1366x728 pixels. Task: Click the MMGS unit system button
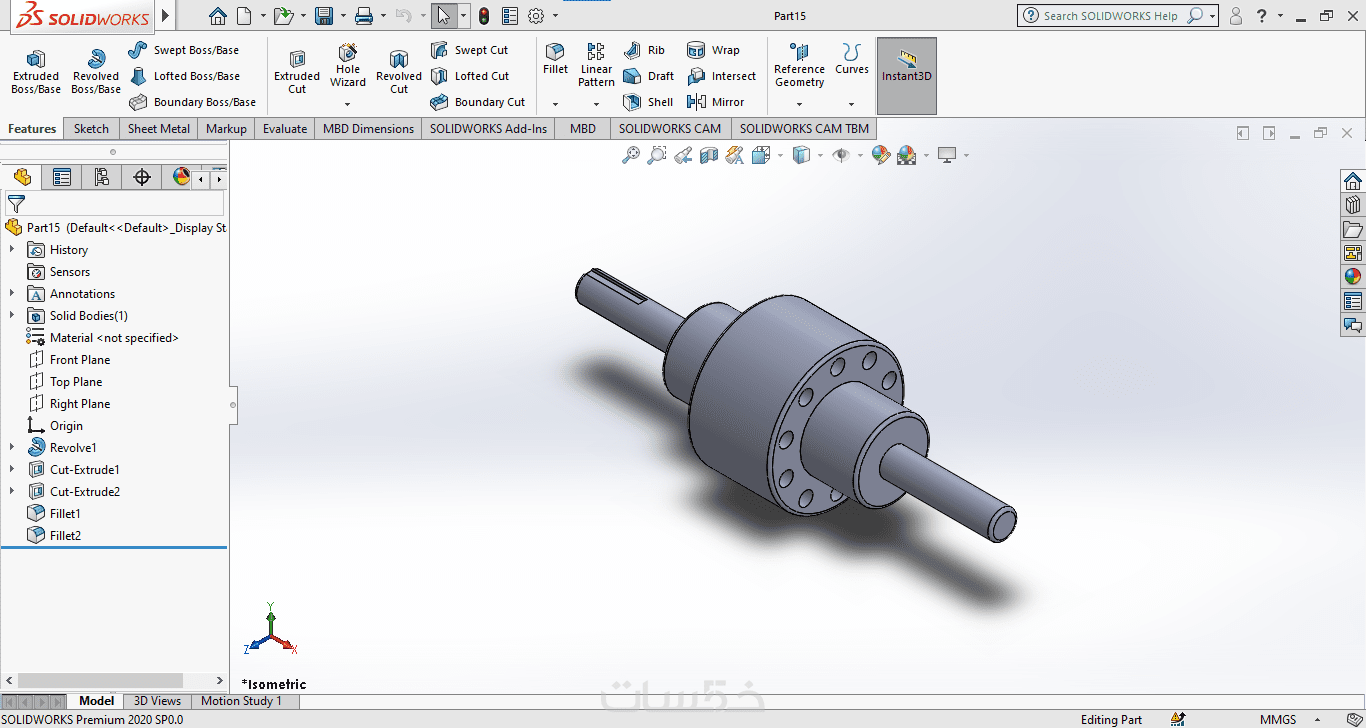point(1278,720)
